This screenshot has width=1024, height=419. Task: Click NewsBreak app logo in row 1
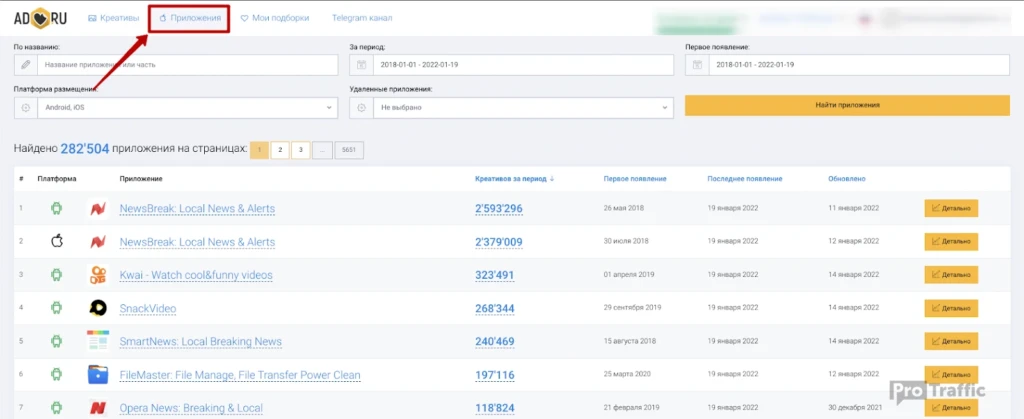click(98, 209)
